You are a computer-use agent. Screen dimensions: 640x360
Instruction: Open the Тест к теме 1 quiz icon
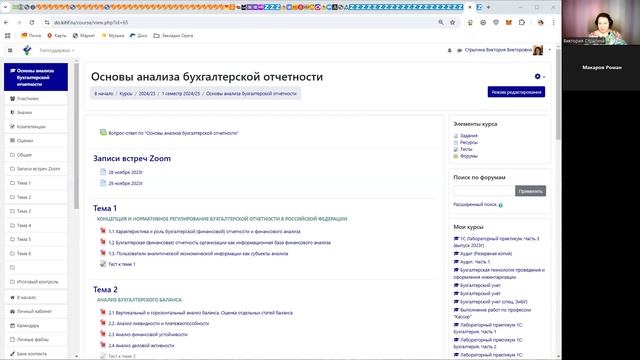(103, 264)
